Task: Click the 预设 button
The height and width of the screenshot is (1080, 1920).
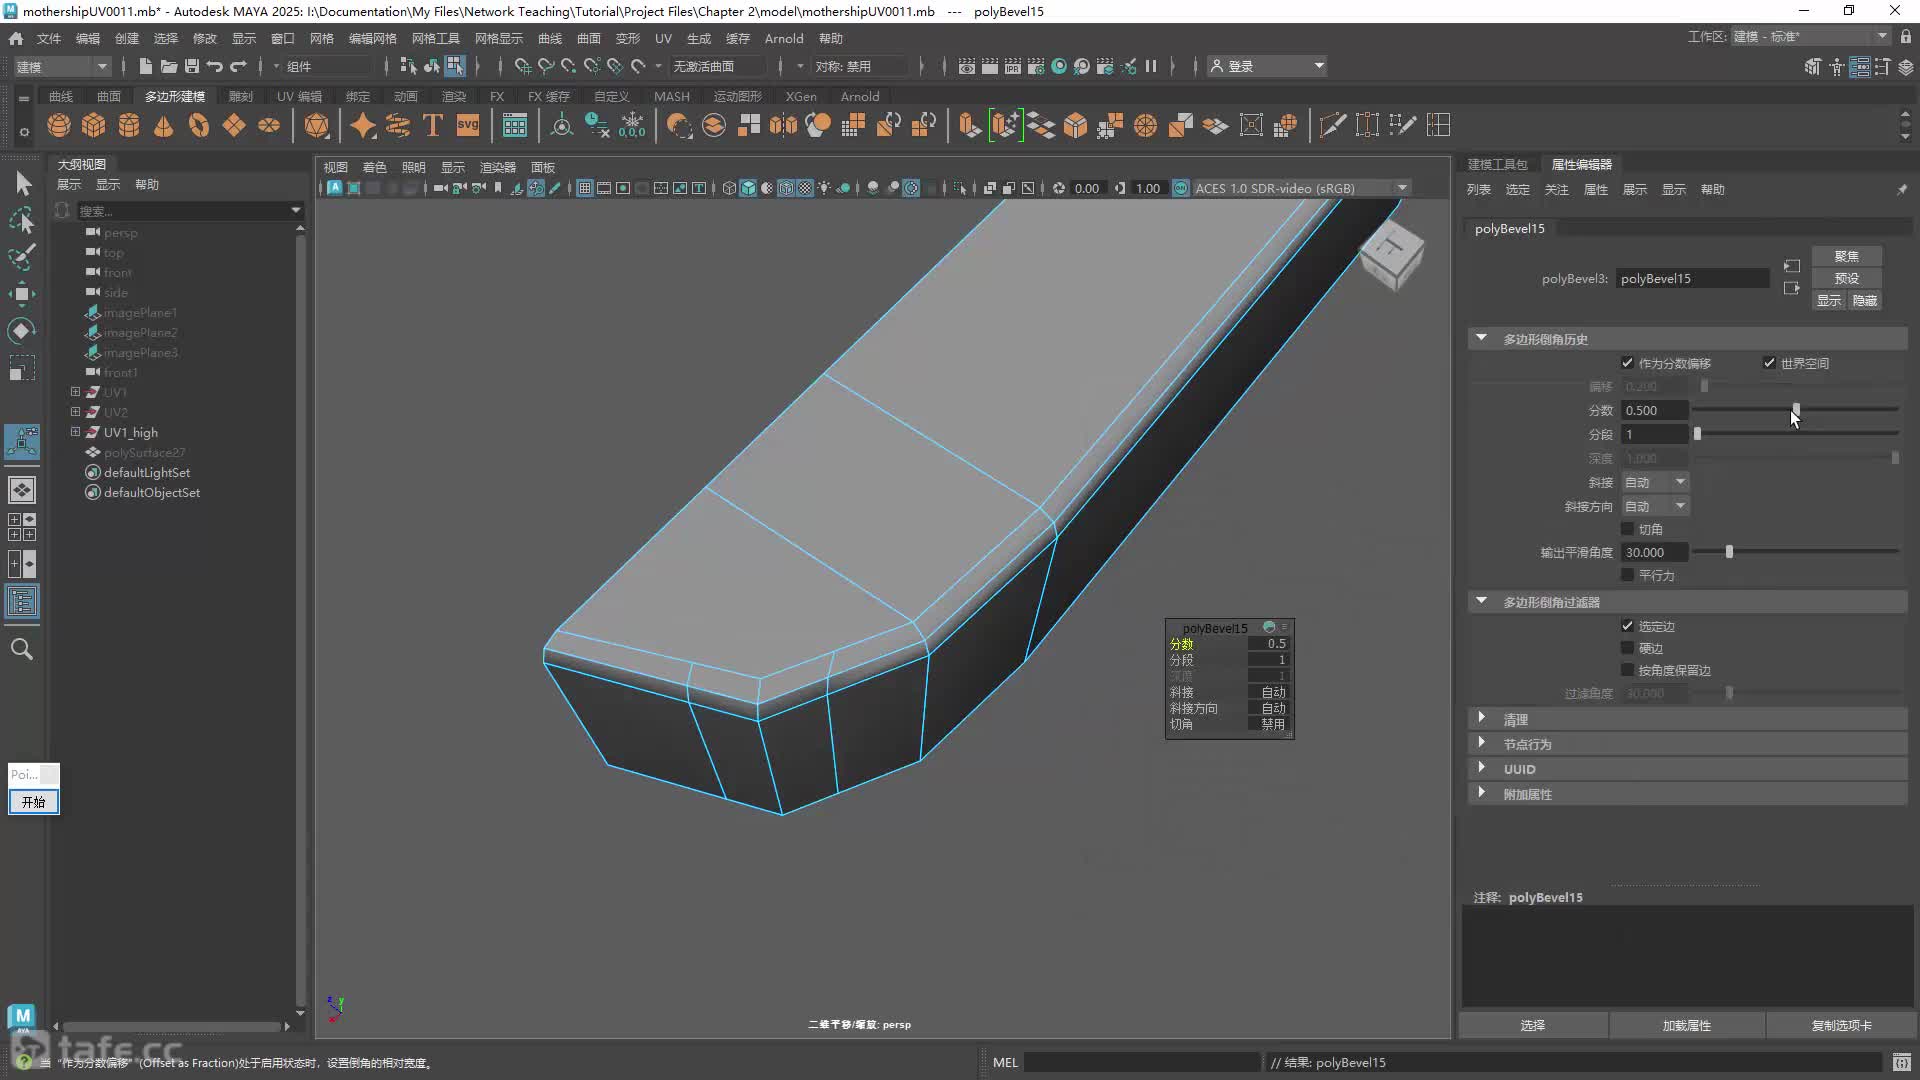Action: 1846,278
